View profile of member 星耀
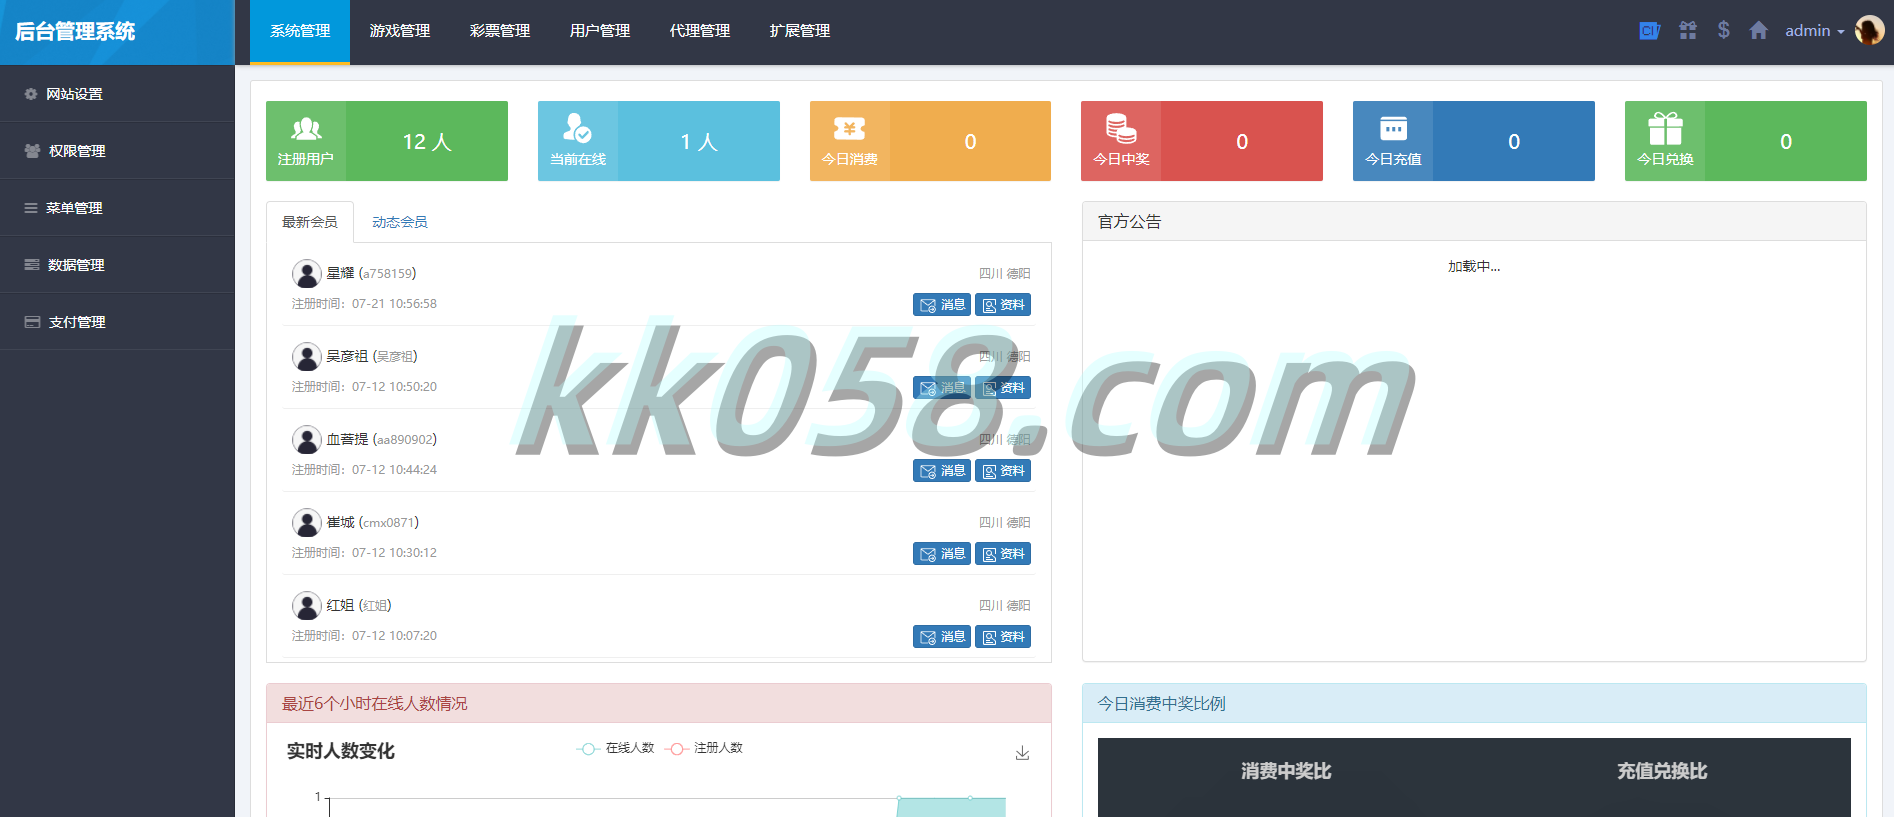Screen dimensions: 1894x817 1003,305
